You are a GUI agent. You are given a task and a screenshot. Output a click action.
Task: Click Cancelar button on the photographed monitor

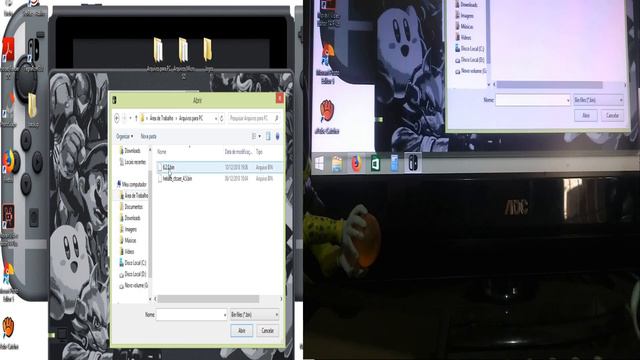coord(612,116)
